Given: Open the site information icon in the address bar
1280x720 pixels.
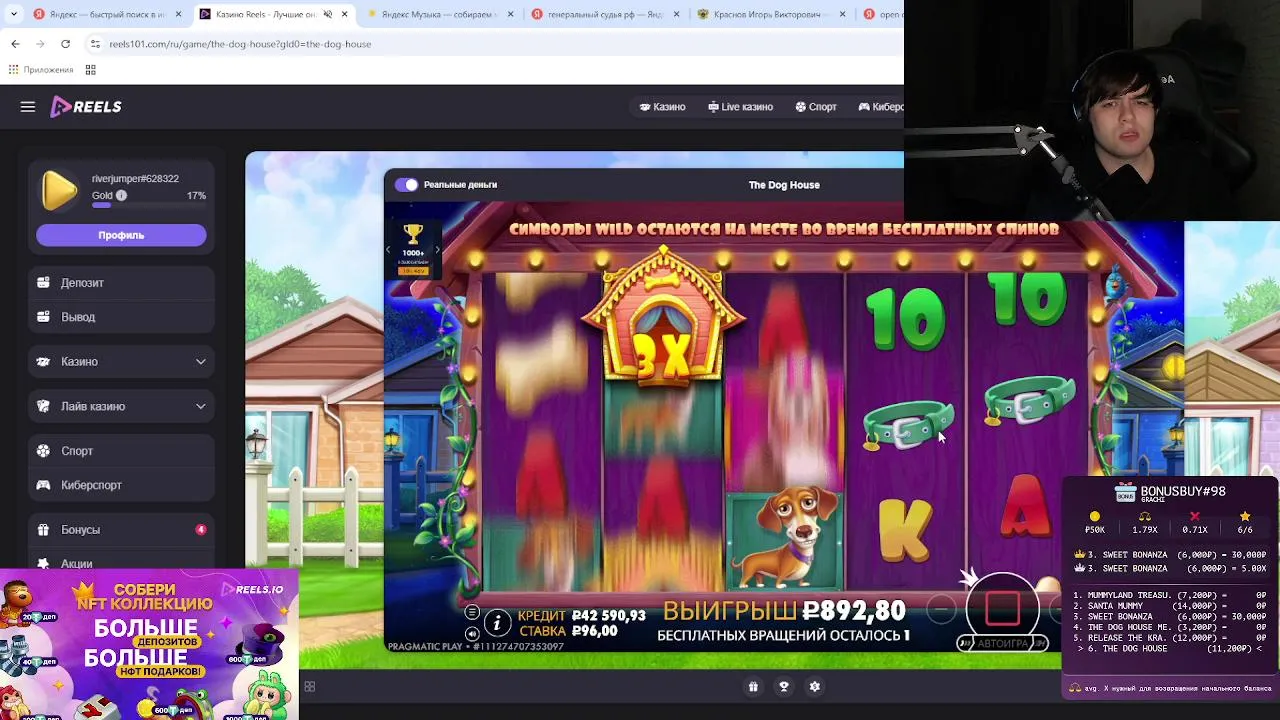Looking at the screenshot, I should click(95, 44).
